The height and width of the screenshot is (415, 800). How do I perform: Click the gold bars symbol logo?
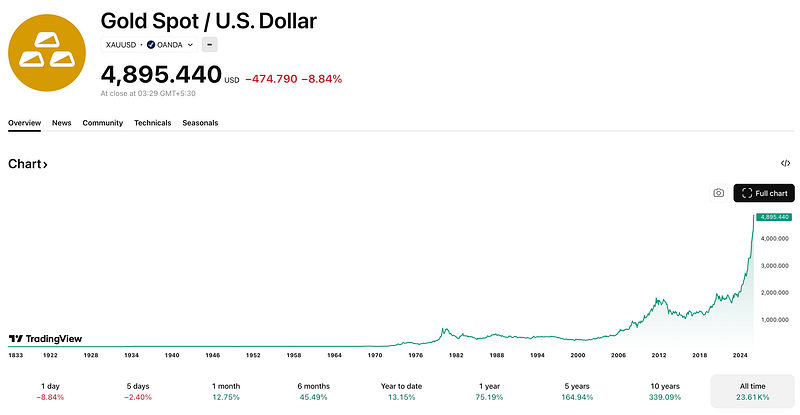click(47, 53)
